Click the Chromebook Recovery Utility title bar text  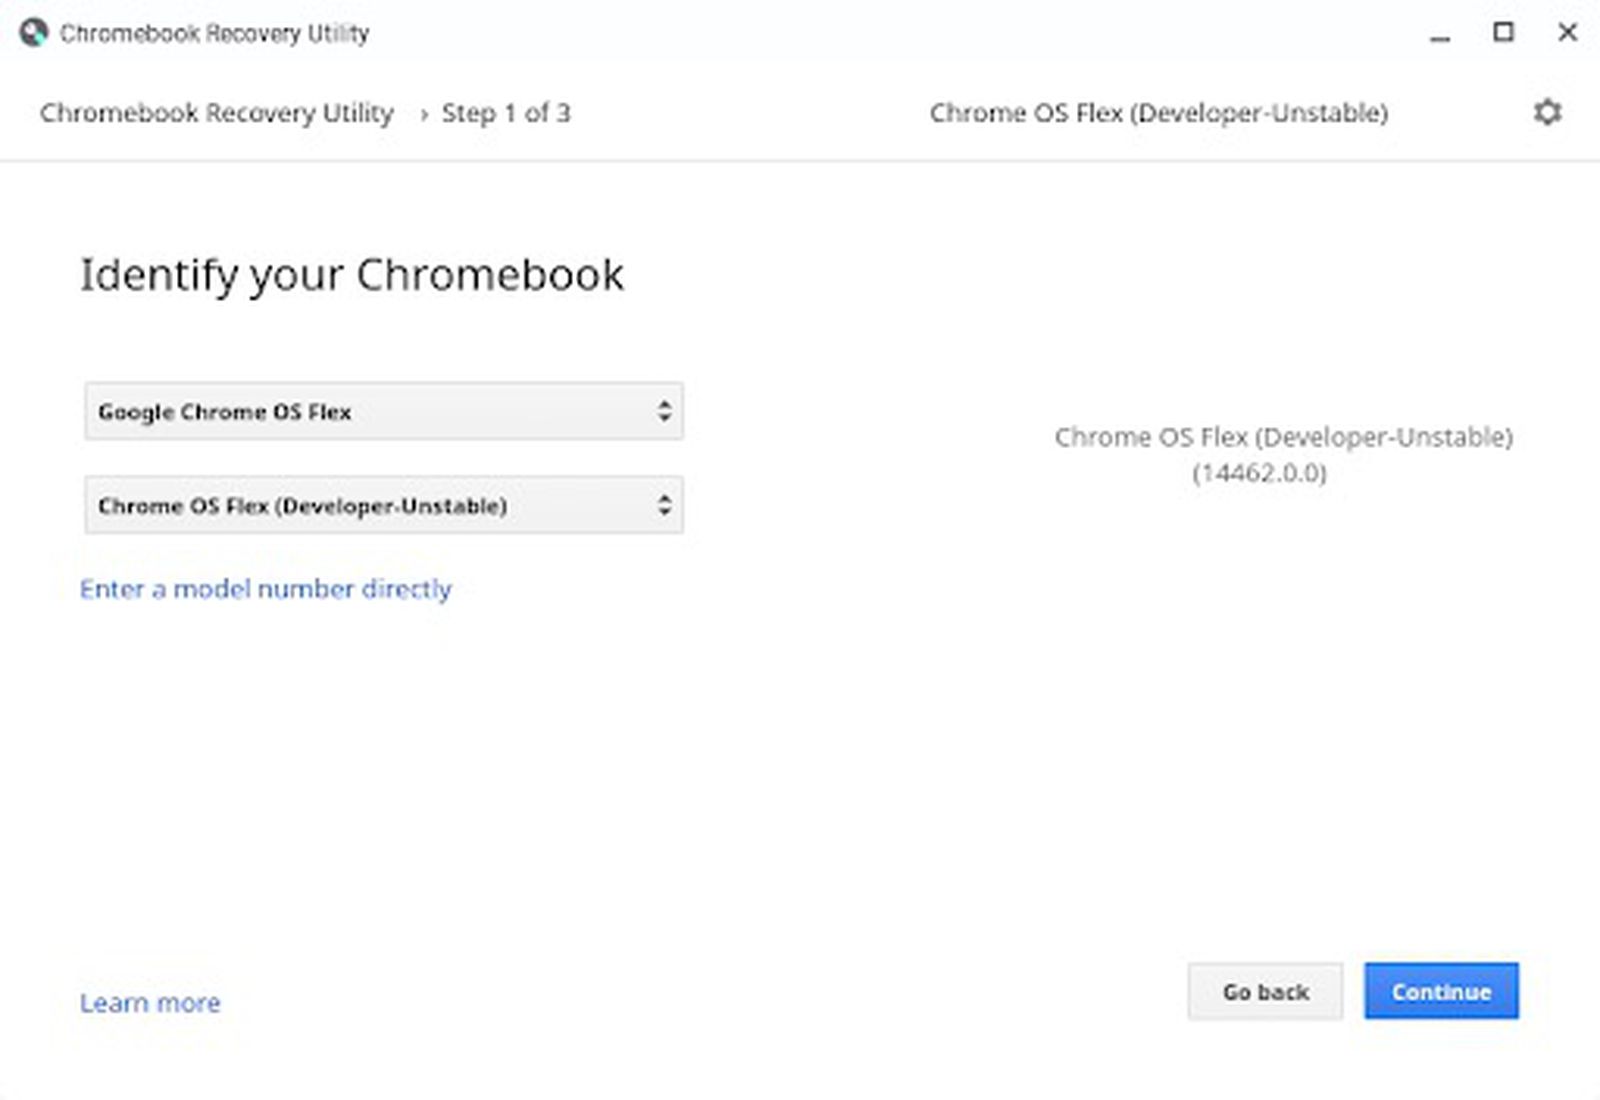pyautogui.click(x=213, y=31)
